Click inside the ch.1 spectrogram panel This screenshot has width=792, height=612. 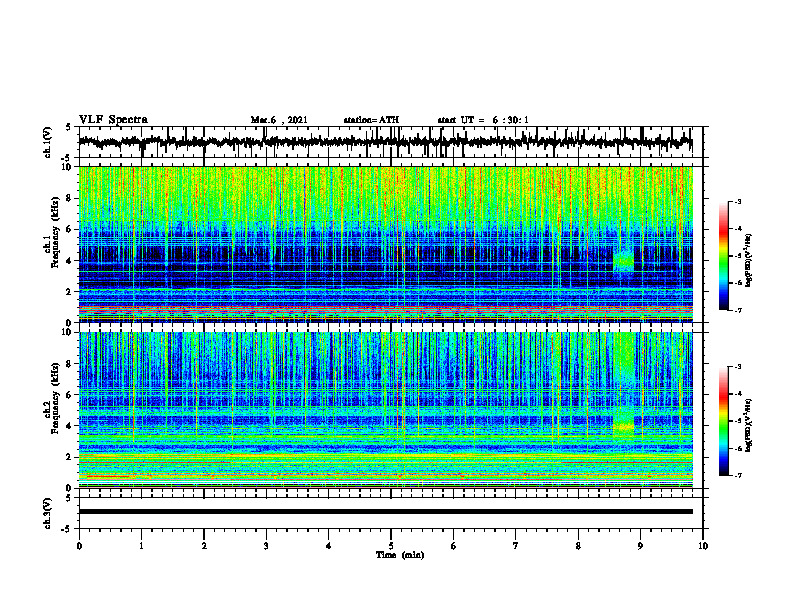coord(385,244)
